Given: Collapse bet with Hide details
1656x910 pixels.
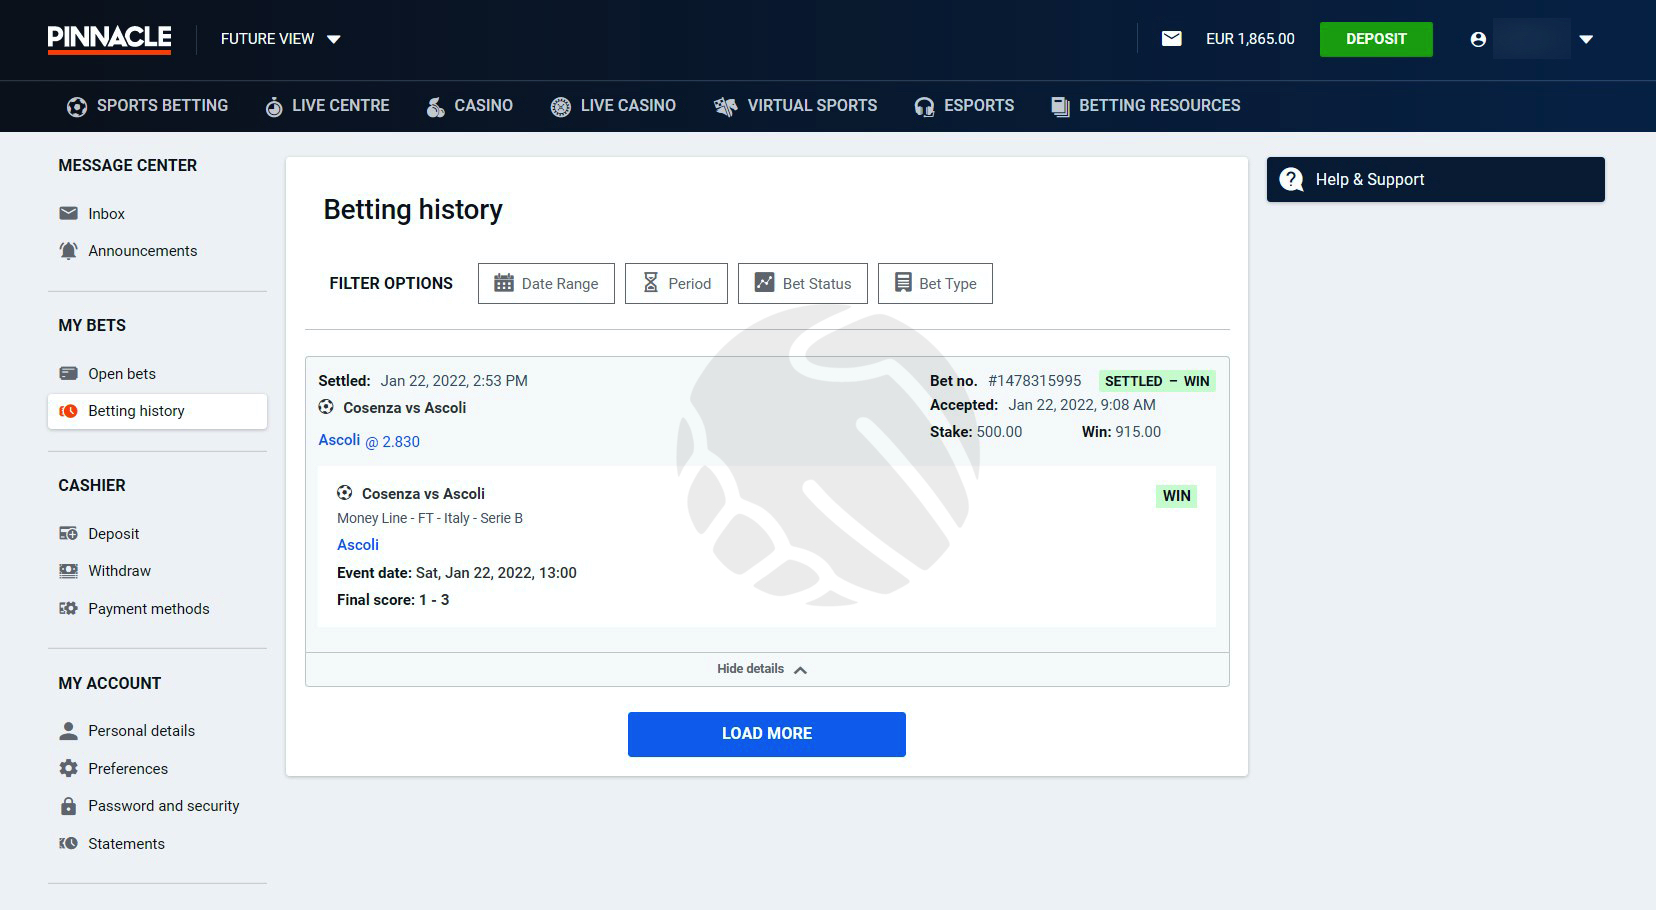Looking at the screenshot, I should point(762,669).
